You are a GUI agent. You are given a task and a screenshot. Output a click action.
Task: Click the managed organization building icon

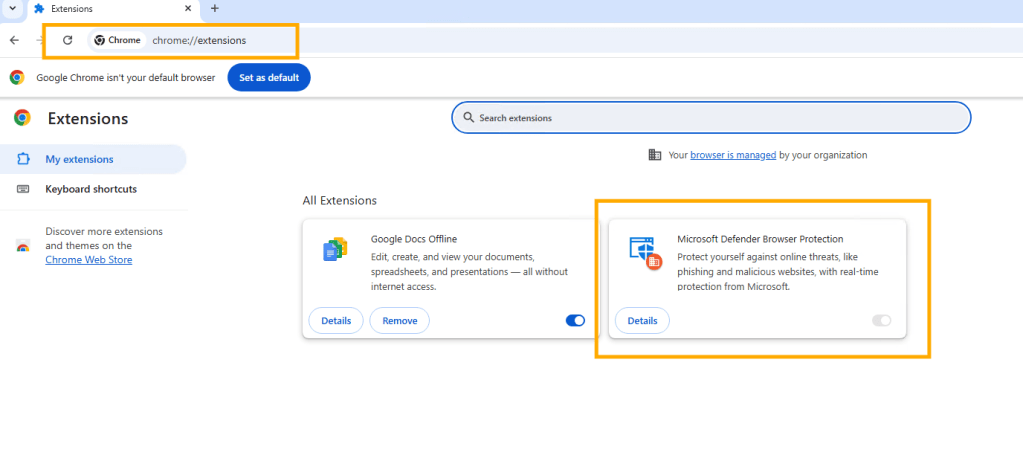pos(655,155)
